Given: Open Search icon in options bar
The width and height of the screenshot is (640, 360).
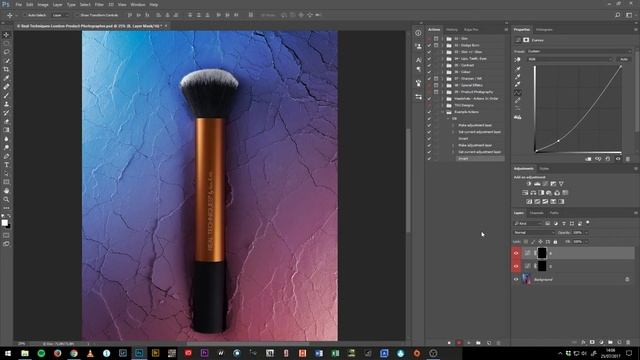Looking at the screenshot, I should click(x=618, y=15).
